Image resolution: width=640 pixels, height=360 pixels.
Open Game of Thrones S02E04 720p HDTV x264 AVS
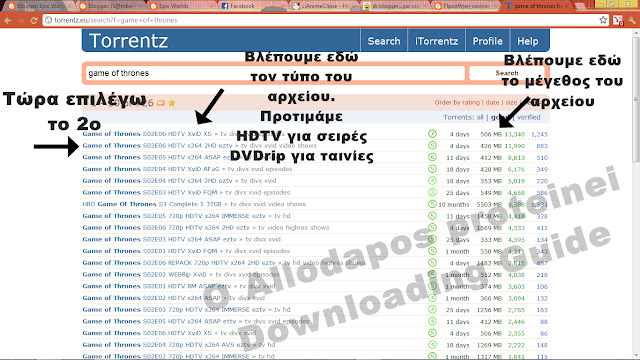pyautogui.click(x=166, y=345)
